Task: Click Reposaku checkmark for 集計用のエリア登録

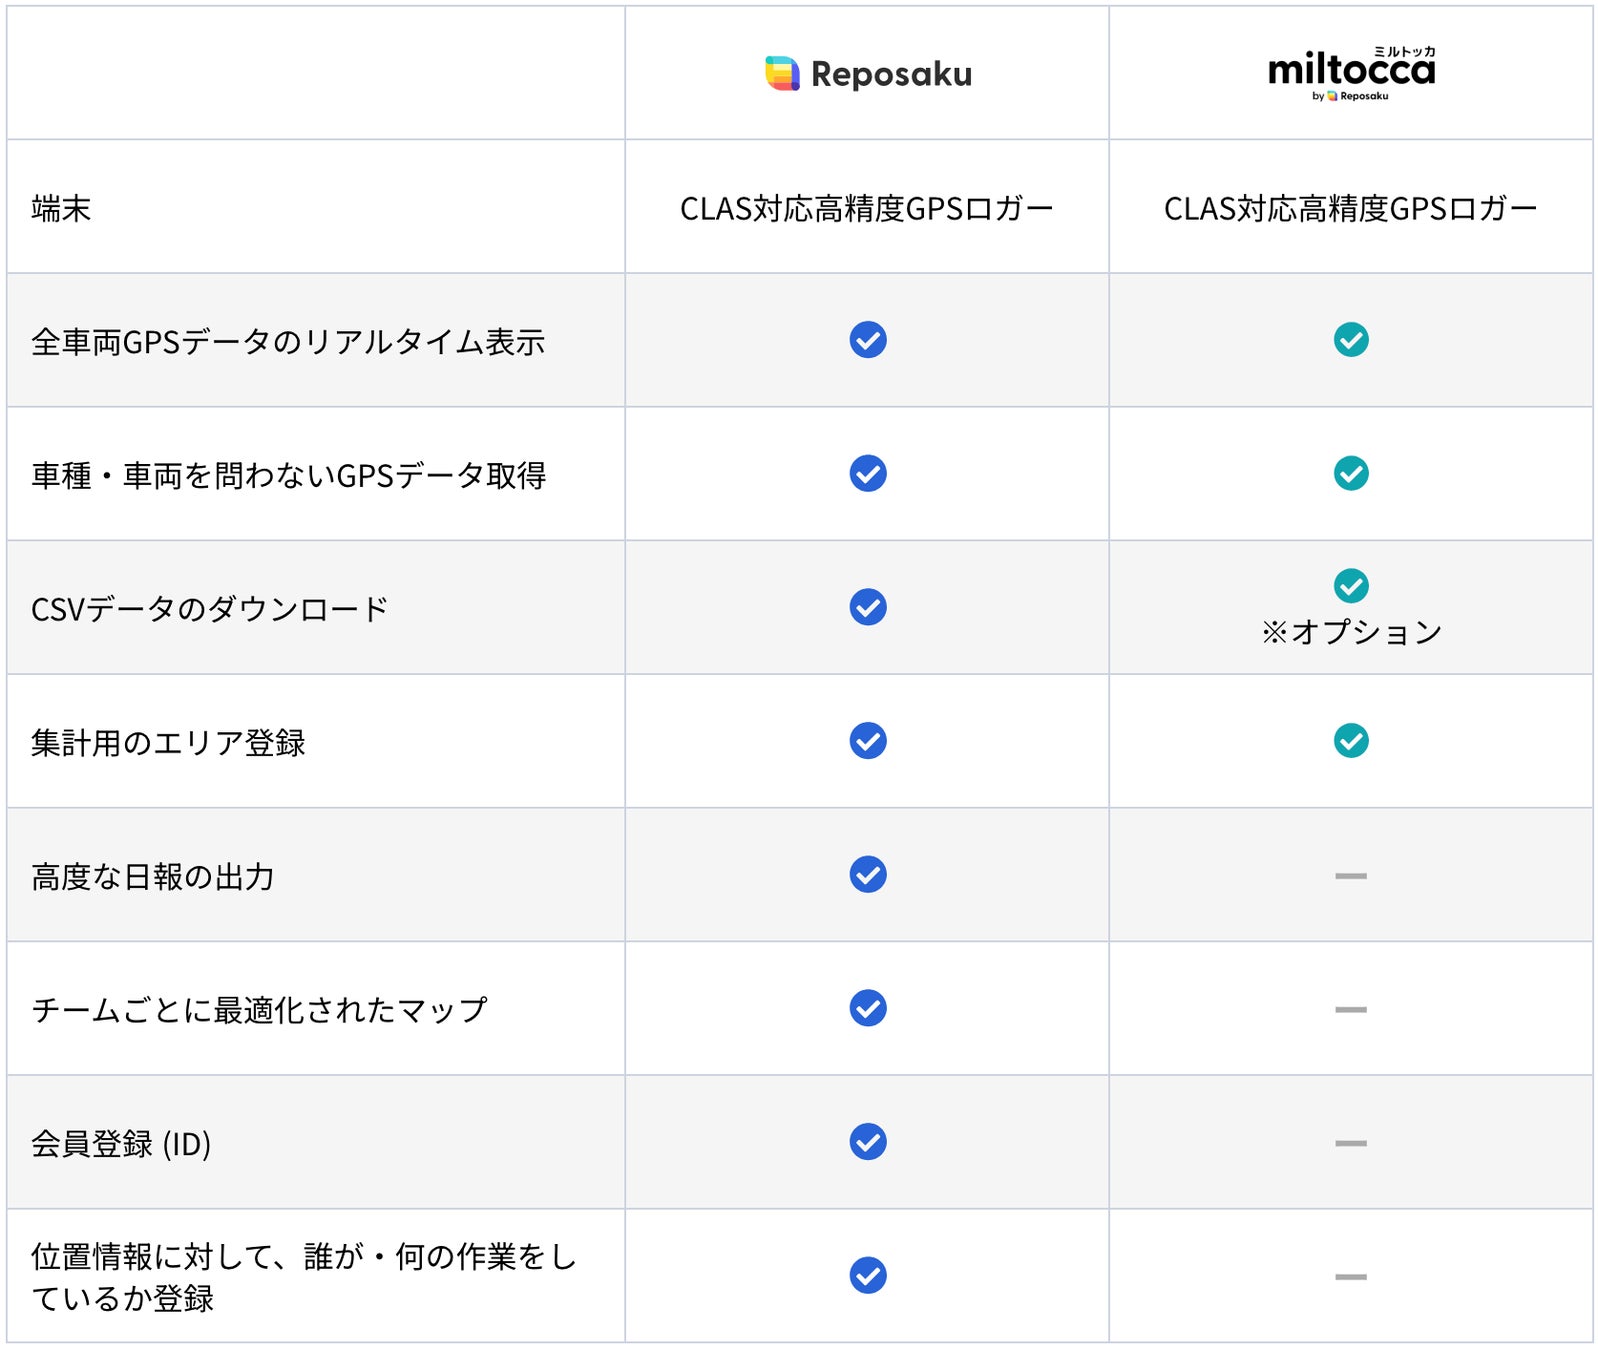Action: coord(868,741)
